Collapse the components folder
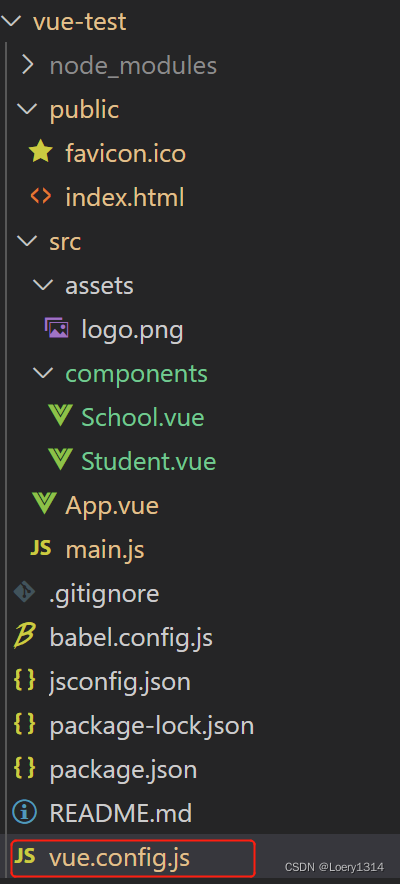400x884 pixels. [43, 373]
